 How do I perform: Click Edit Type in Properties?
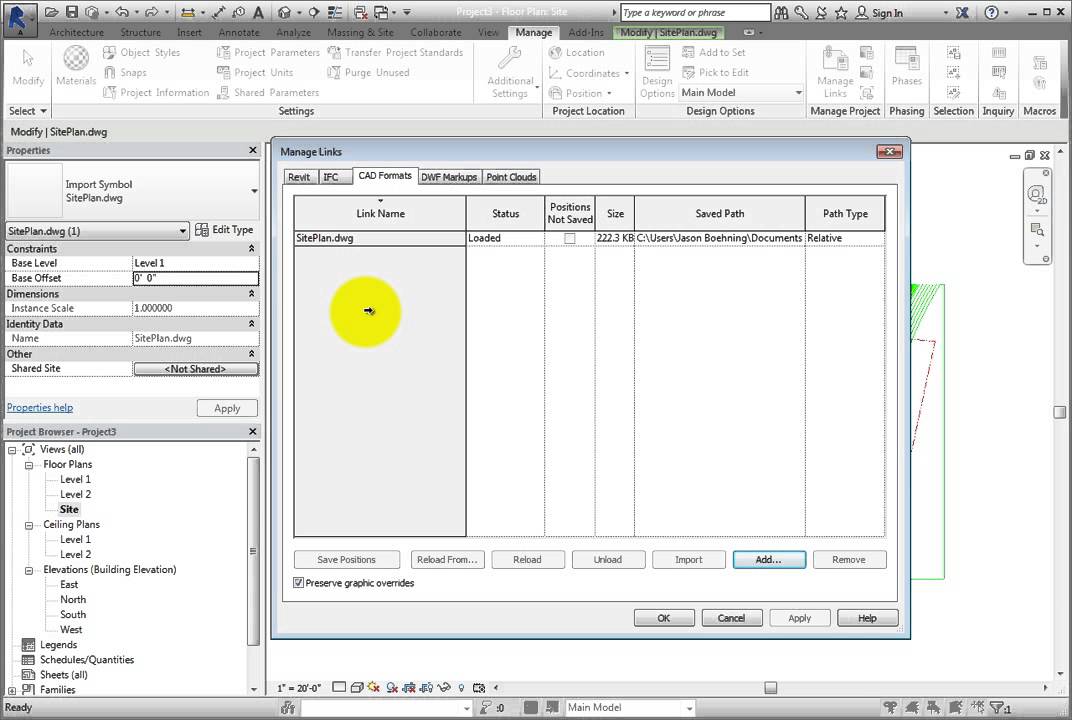pos(224,230)
